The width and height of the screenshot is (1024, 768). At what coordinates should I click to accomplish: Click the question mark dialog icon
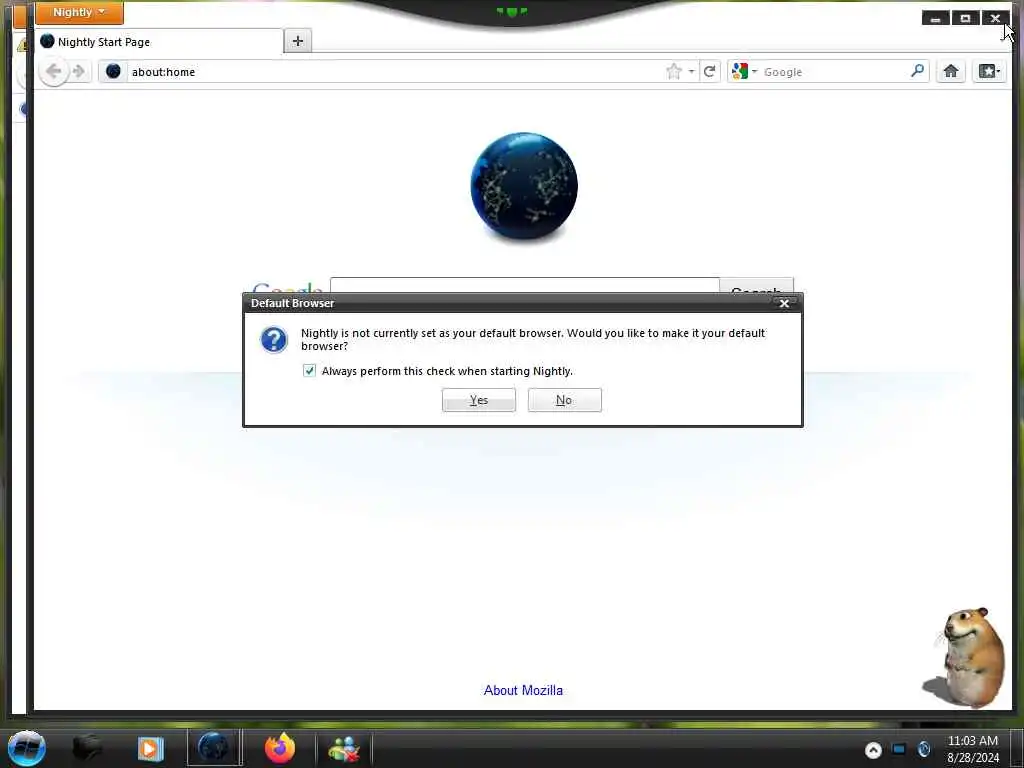click(274, 340)
